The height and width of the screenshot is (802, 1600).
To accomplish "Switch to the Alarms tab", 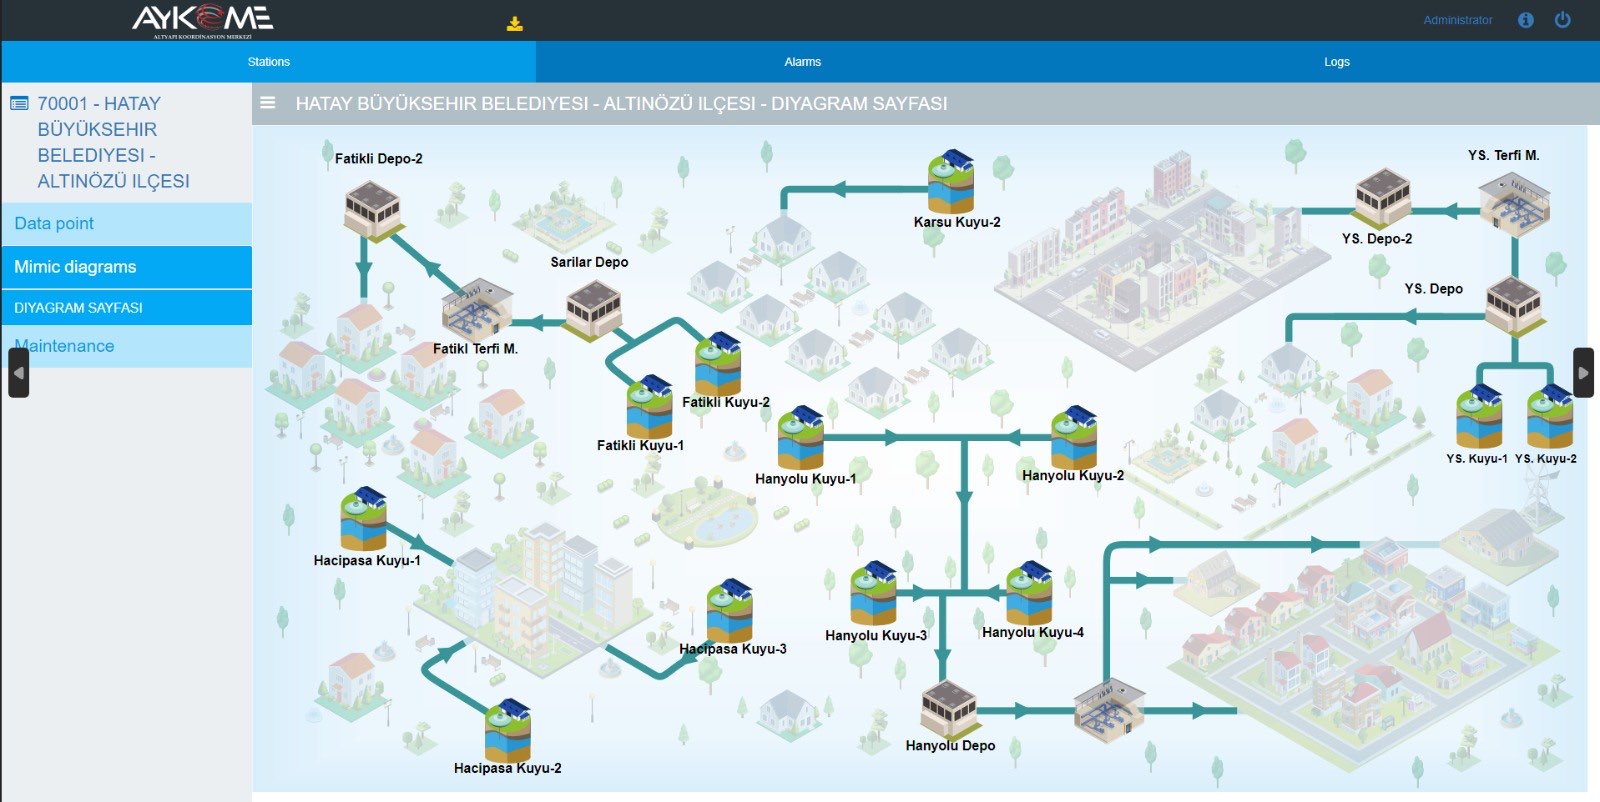I will coord(802,62).
